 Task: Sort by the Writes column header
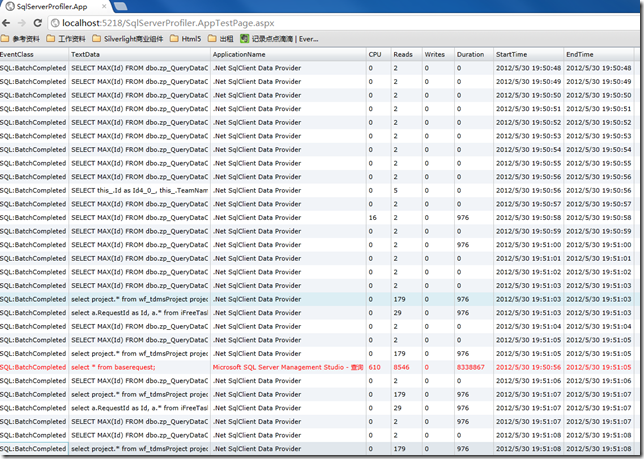[438, 54]
